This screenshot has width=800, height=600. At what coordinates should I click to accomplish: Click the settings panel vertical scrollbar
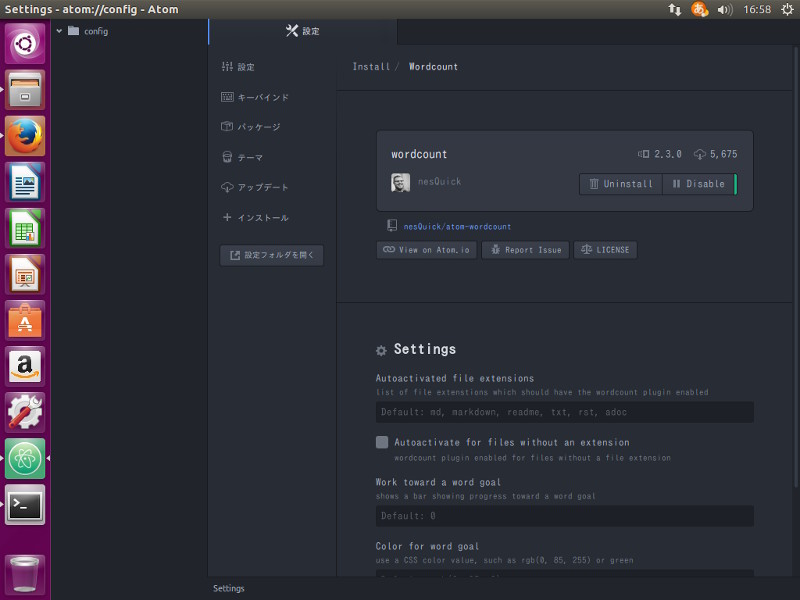tap(796, 265)
